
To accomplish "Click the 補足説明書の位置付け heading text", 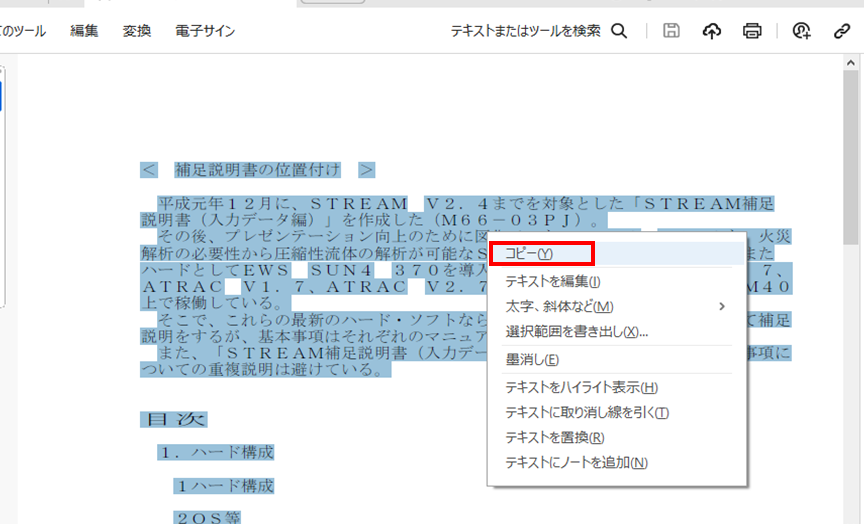I will point(257,170).
